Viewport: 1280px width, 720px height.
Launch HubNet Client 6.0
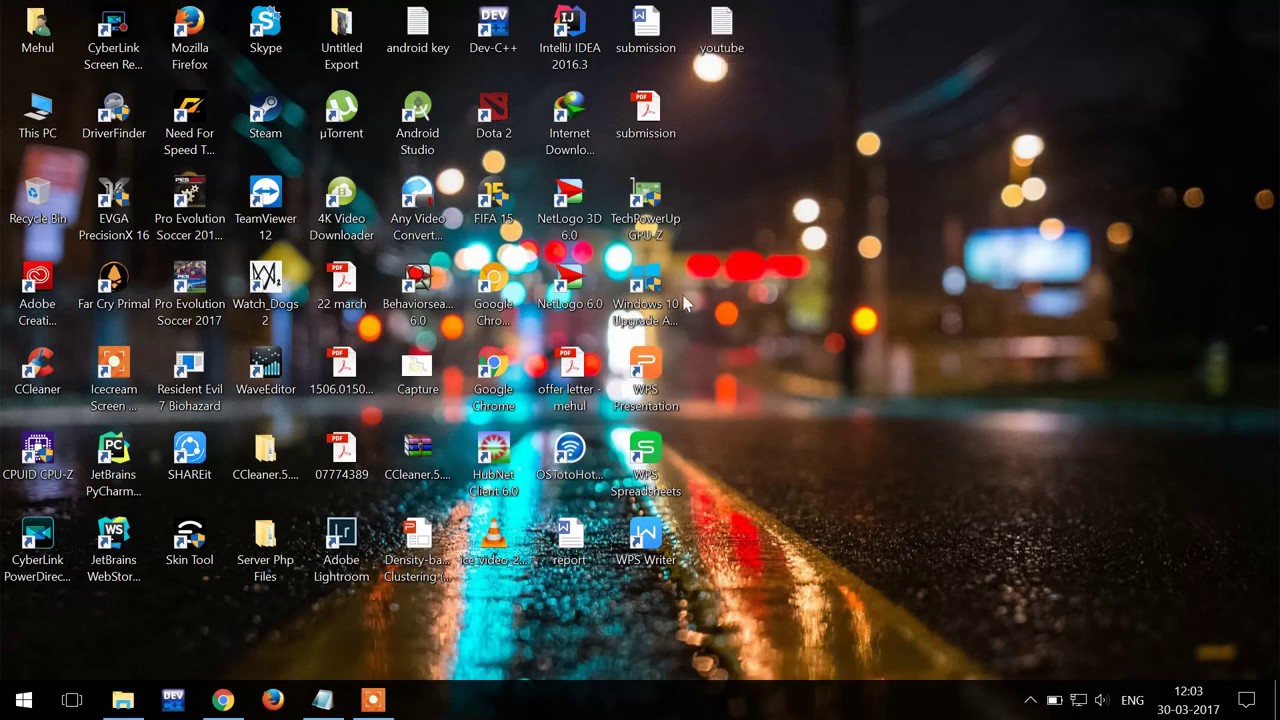tap(493, 465)
